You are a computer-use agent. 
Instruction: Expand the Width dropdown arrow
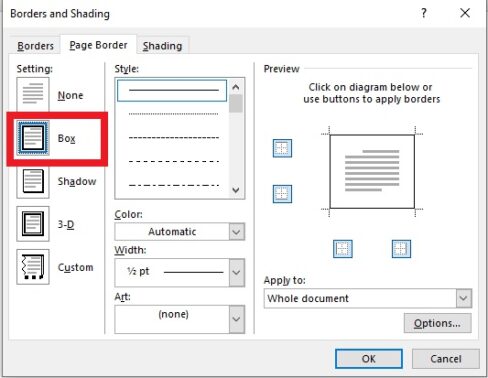point(237,273)
